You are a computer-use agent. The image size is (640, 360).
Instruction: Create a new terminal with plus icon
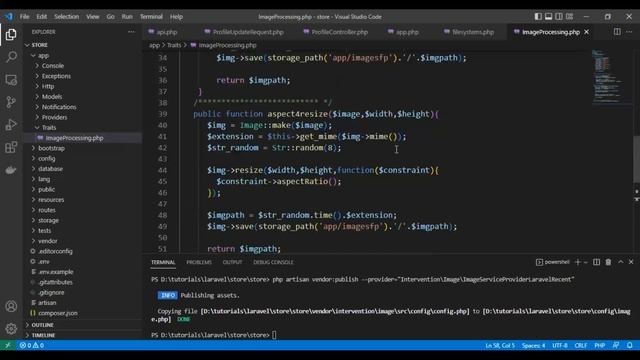pyautogui.click(x=578, y=262)
